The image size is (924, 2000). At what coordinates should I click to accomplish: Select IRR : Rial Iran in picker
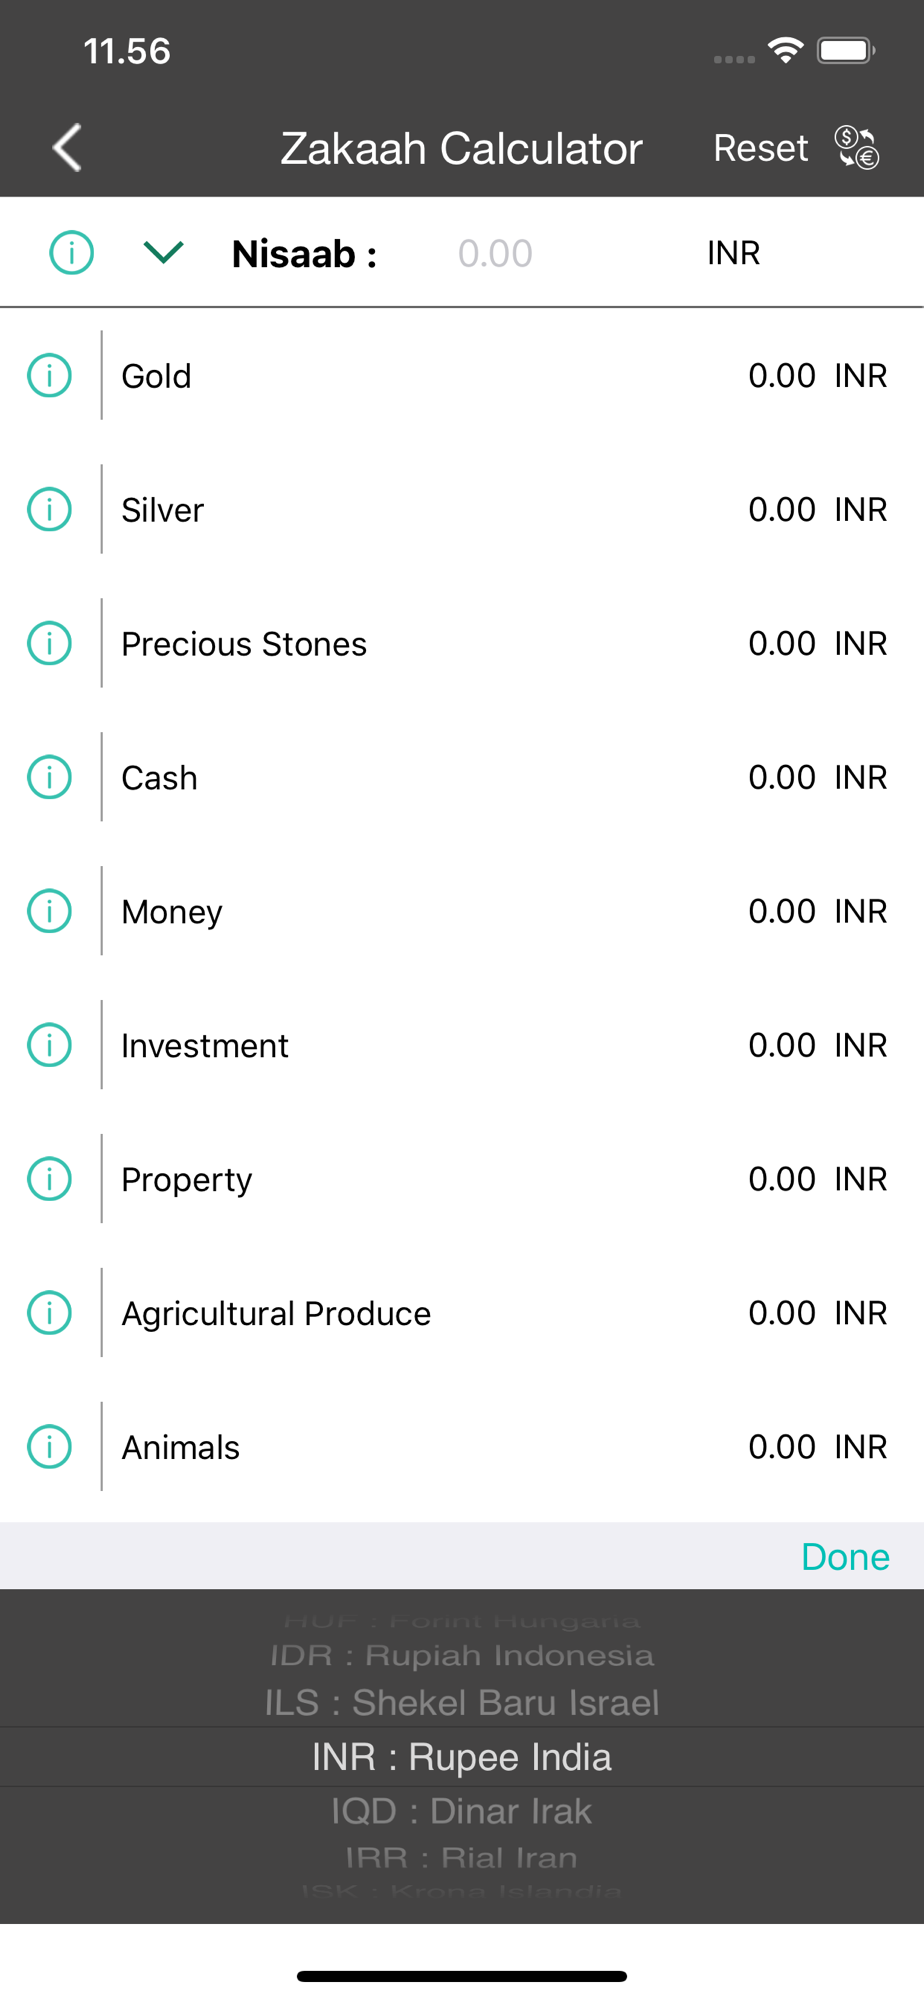pos(462,1858)
